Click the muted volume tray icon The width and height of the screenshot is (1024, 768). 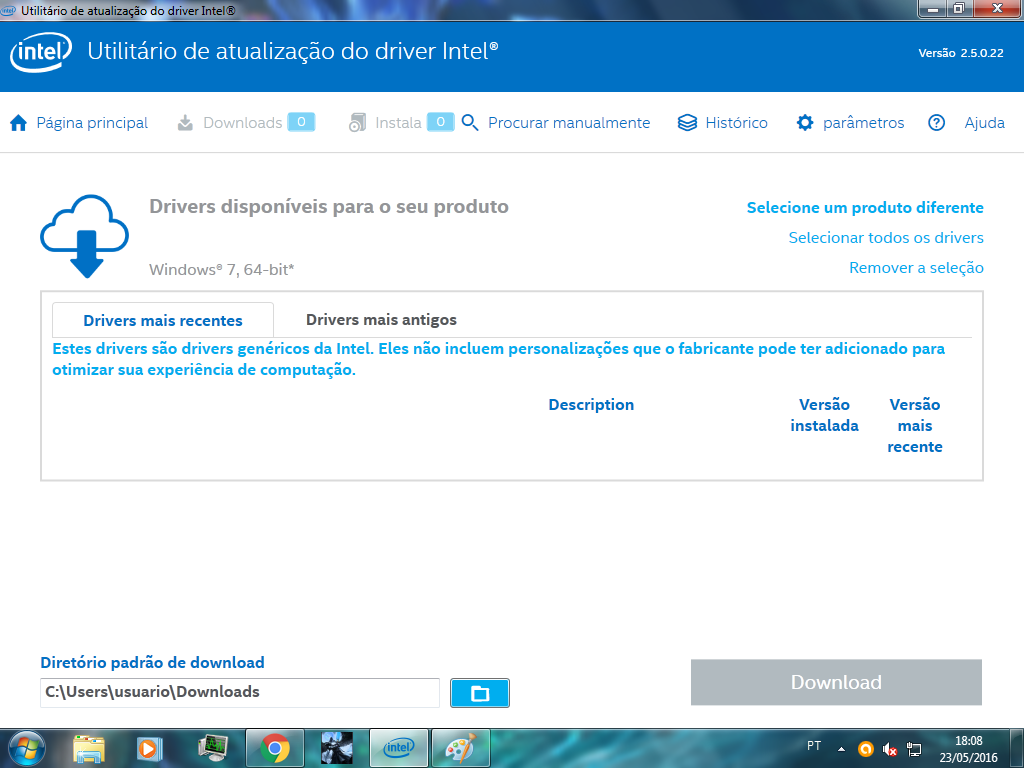coord(889,749)
